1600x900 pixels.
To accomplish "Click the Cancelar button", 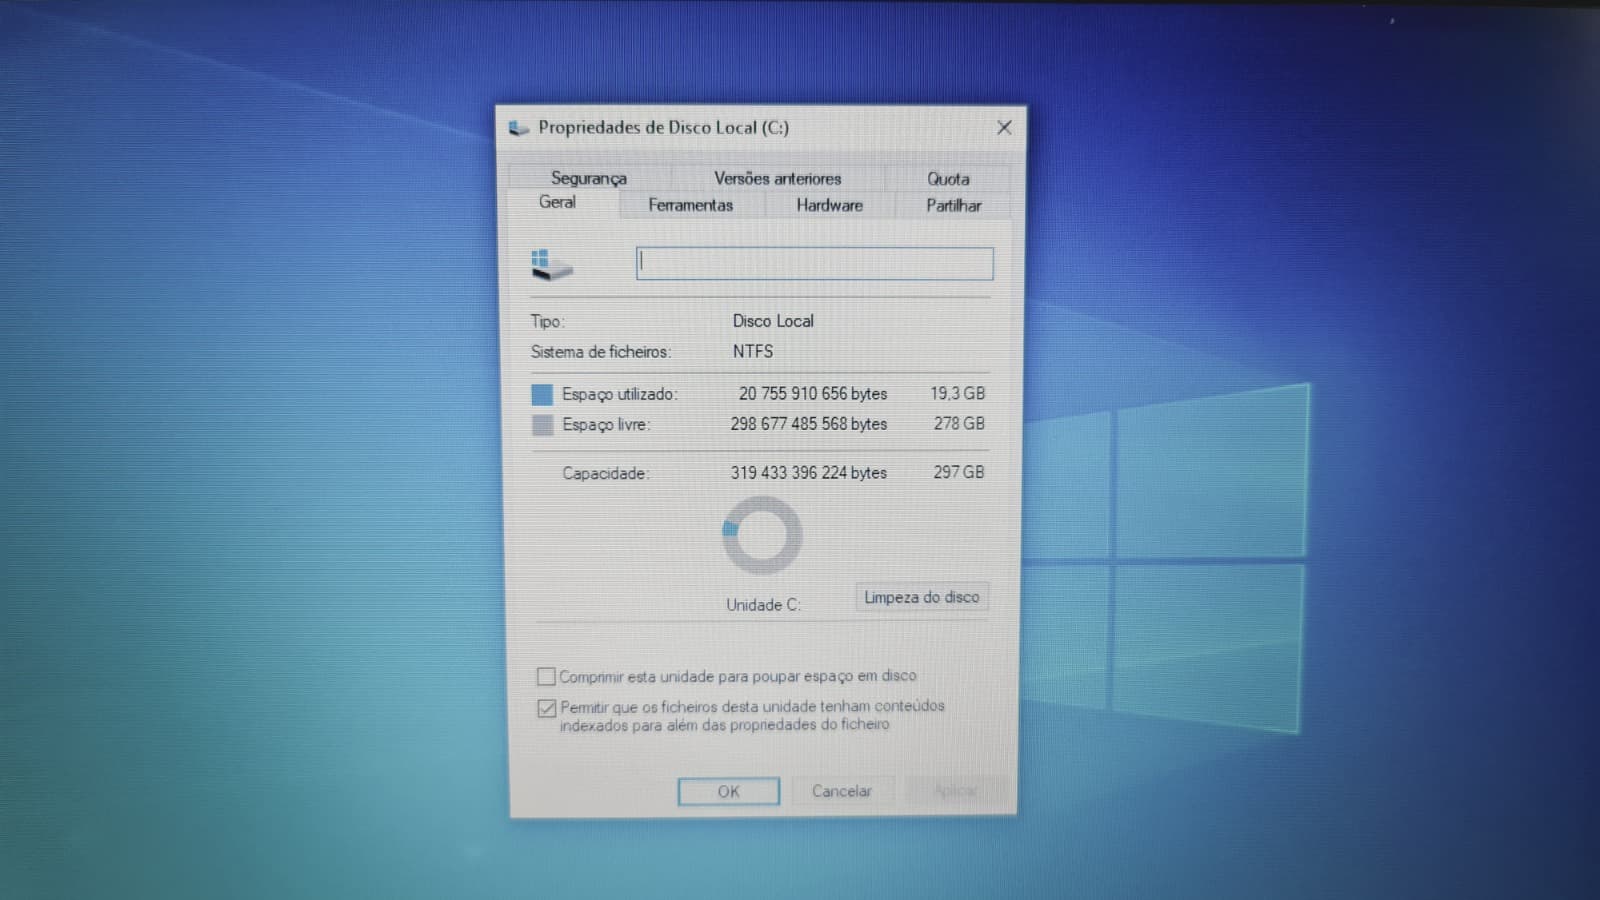I will pos(841,791).
